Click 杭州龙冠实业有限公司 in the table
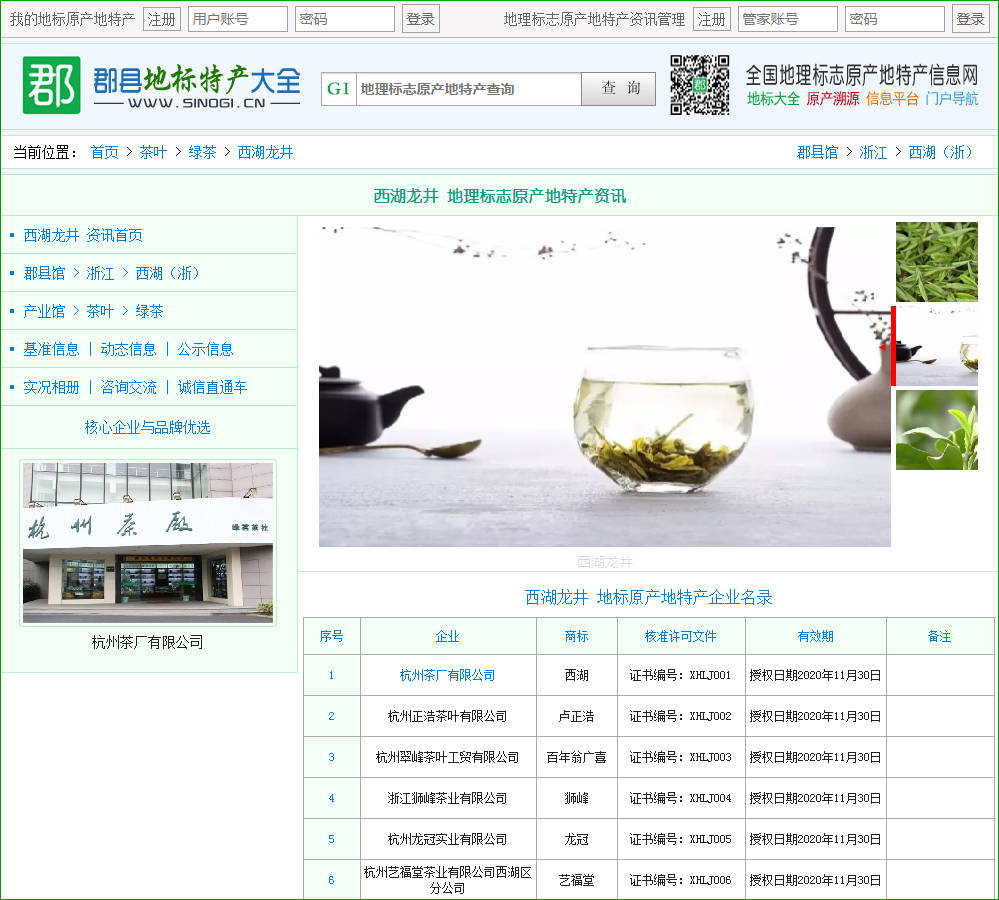This screenshot has height=900, width=999. [447, 839]
